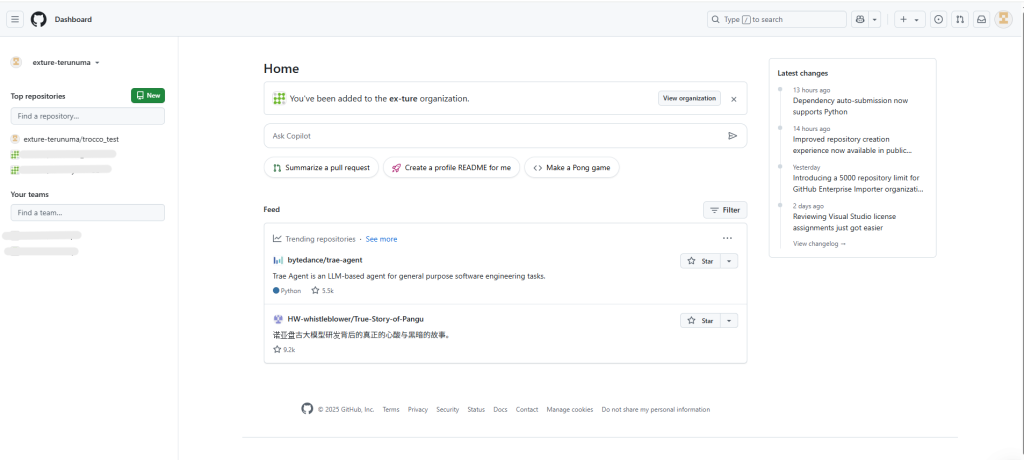Screen dimensions: 1024x460
Task: Open the bytedance/trae-agent repository
Action: click(x=325, y=260)
